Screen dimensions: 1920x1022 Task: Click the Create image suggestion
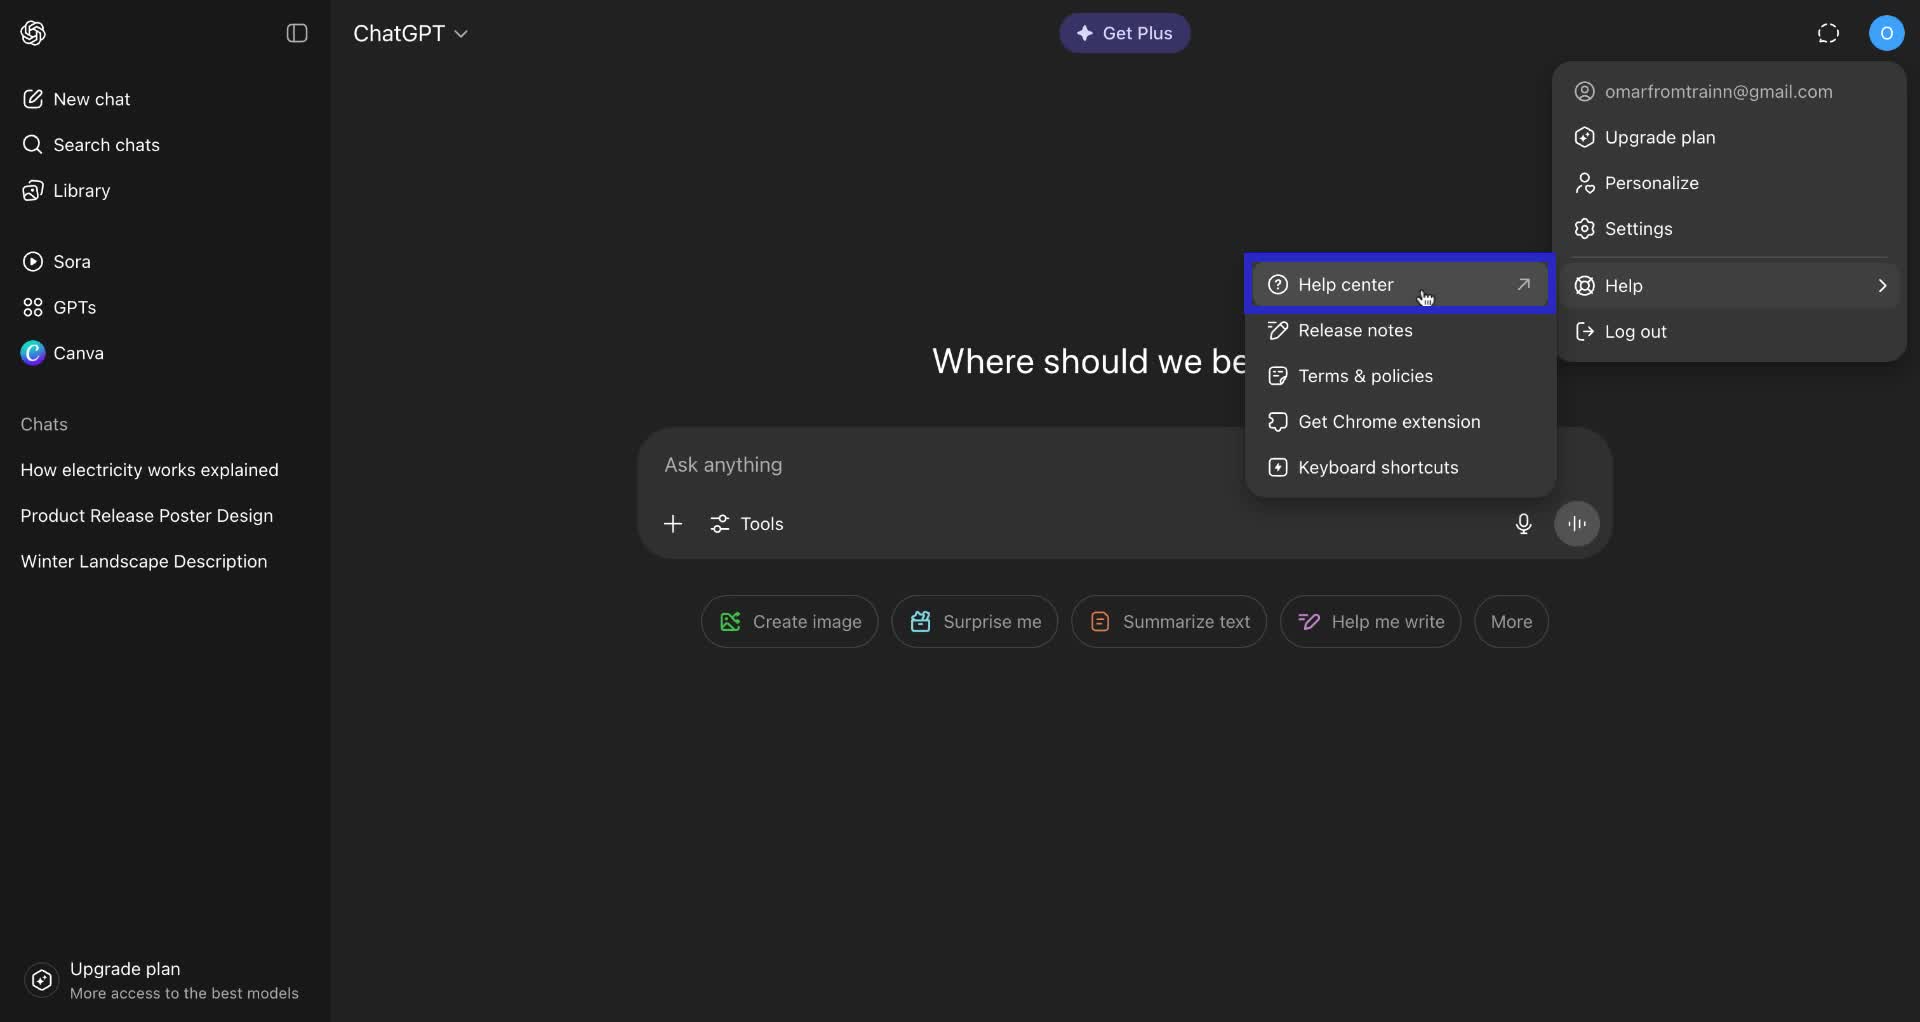[x=789, y=622]
